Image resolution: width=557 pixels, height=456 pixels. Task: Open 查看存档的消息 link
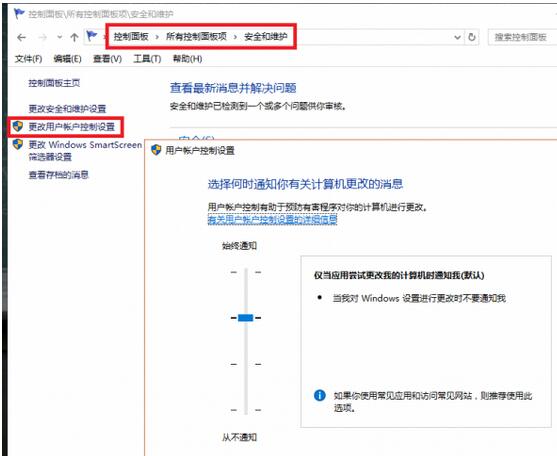tap(59, 175)
